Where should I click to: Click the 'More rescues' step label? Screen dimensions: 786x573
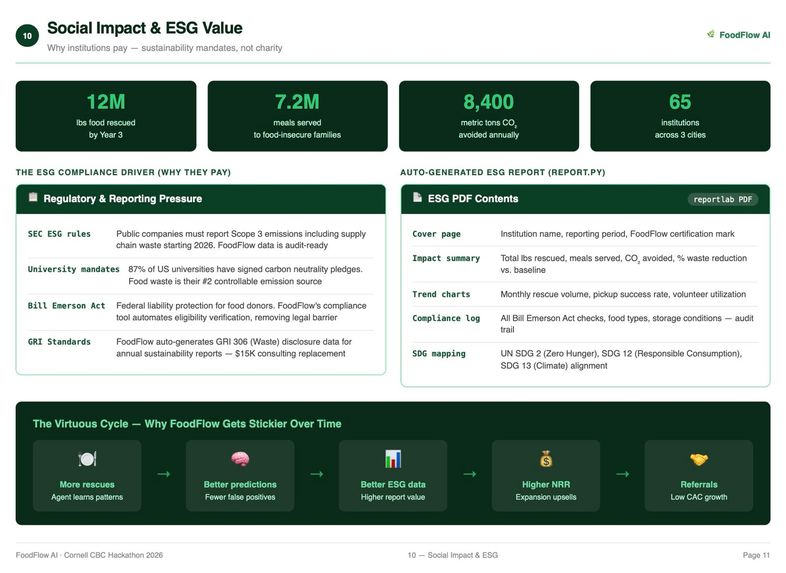87,484
